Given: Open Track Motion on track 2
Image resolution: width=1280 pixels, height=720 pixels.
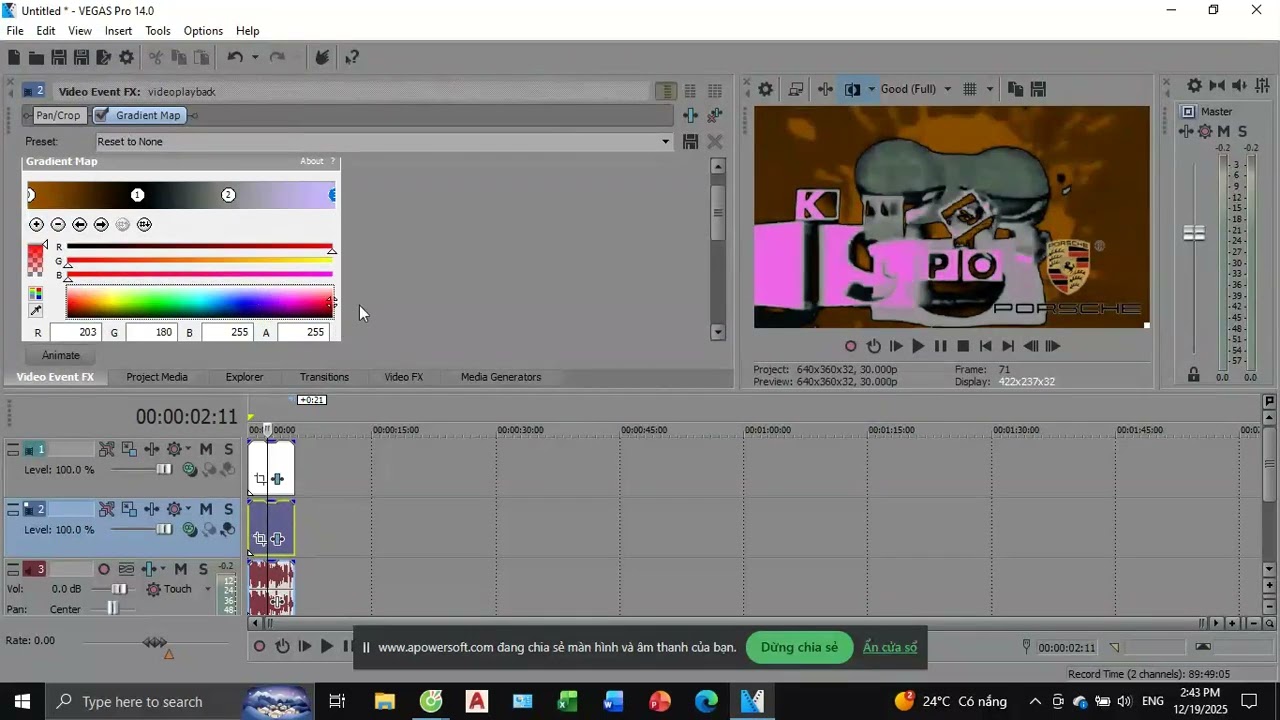Looking at the screenshot, I should pos(128,509).
